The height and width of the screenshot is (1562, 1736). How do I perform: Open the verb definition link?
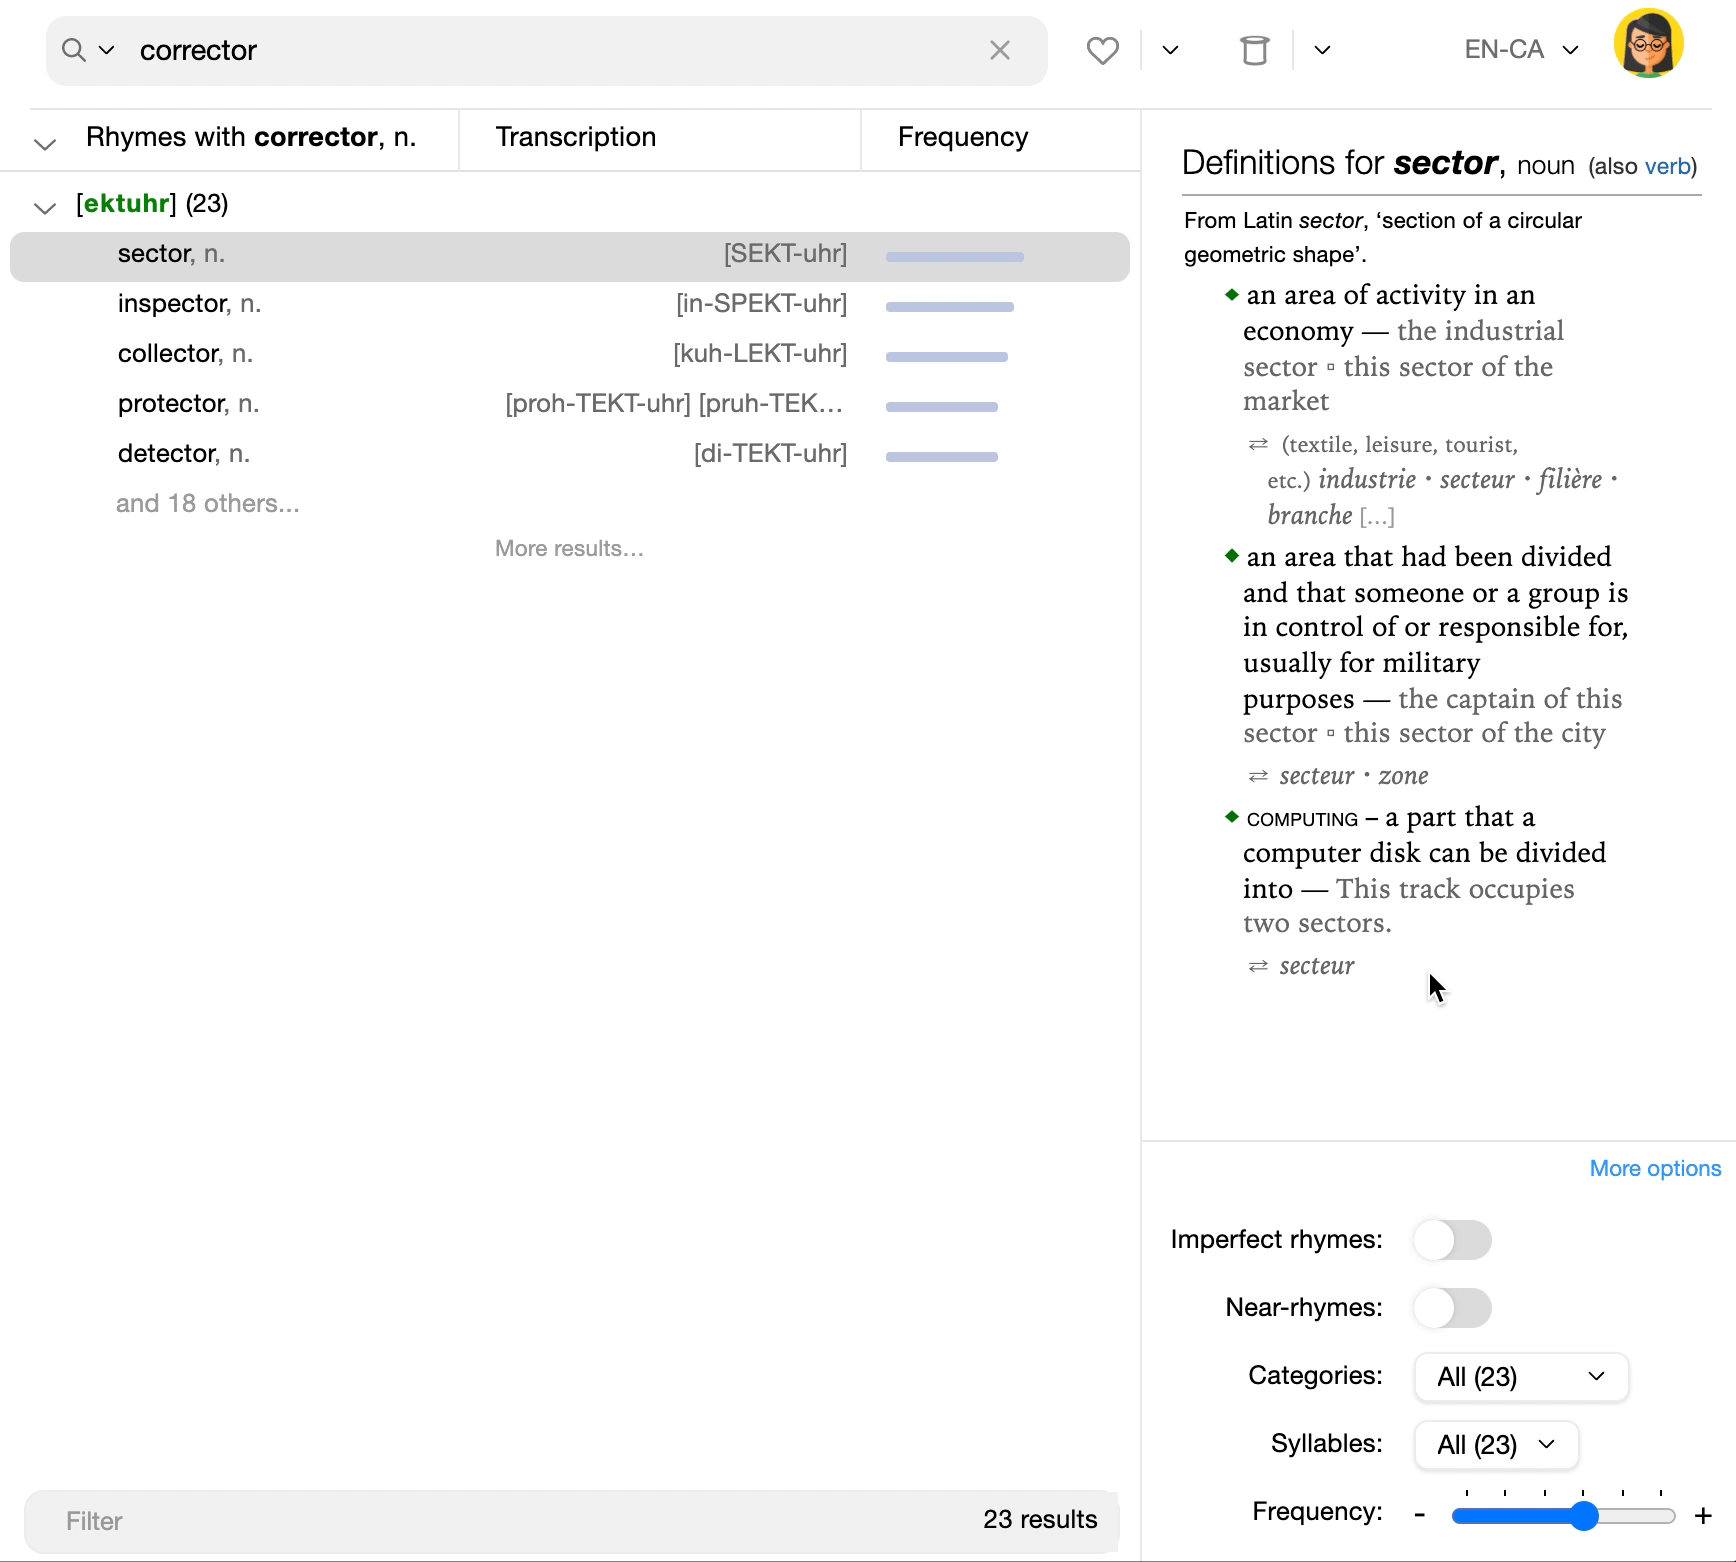coord(1667,166)
